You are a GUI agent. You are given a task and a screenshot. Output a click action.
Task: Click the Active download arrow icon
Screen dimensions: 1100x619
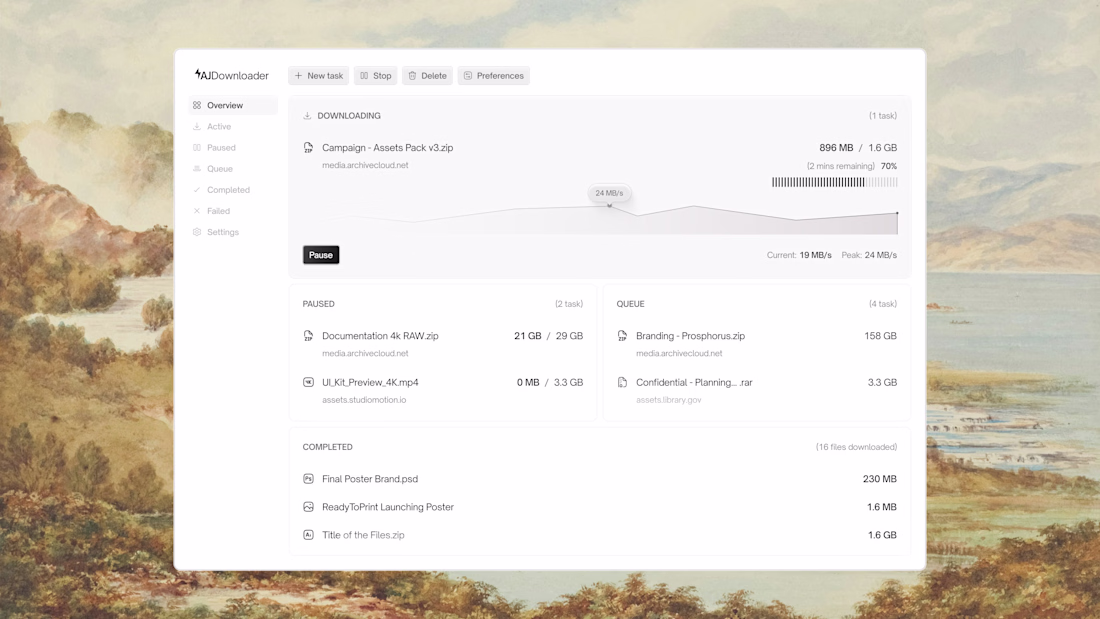click(x=197, y=126)
